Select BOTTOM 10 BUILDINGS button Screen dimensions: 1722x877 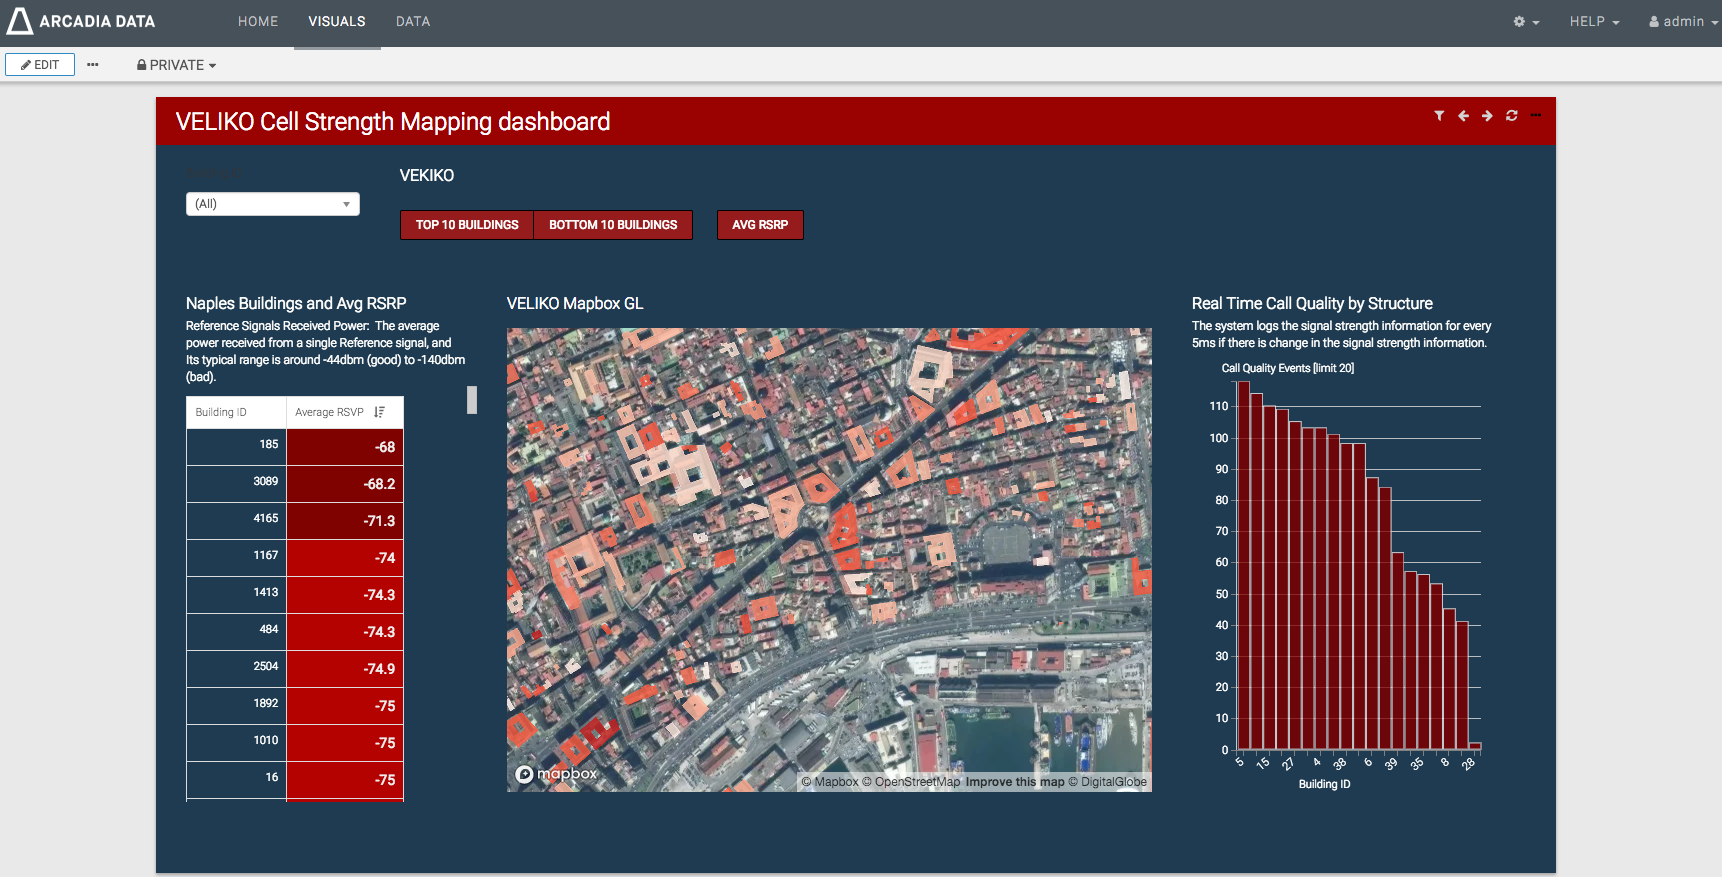click(x=613, y=225)
